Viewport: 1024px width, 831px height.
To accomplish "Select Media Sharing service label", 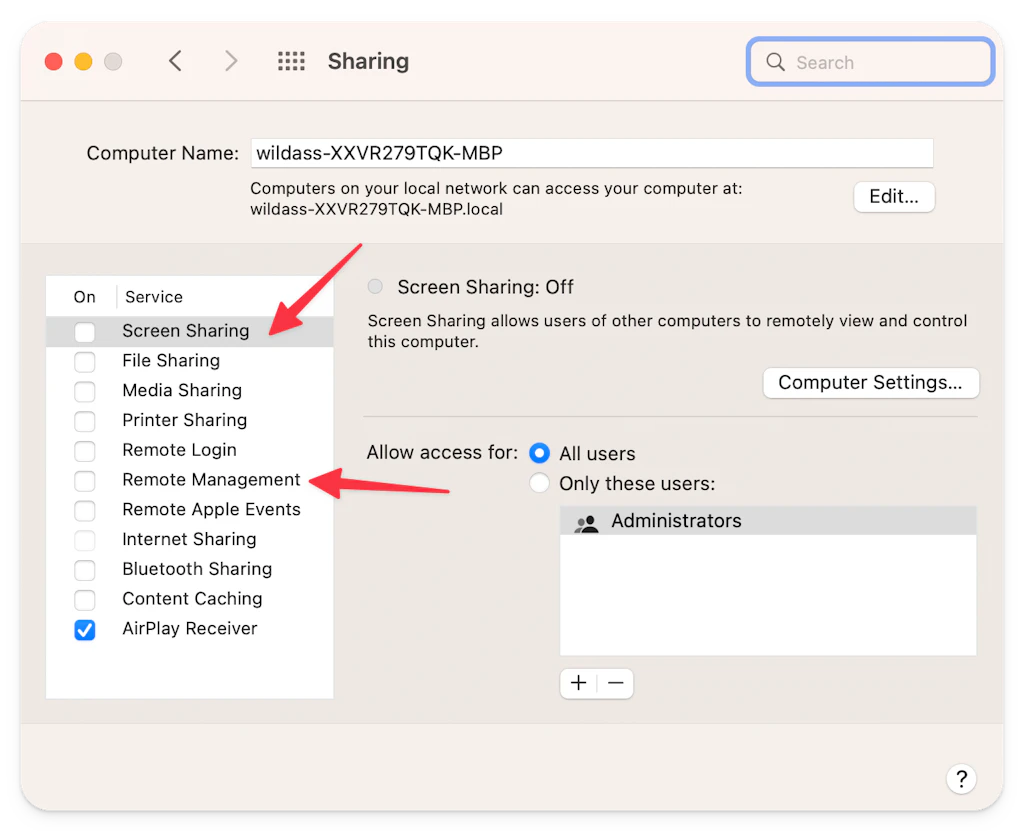I will tap(182, 390).
